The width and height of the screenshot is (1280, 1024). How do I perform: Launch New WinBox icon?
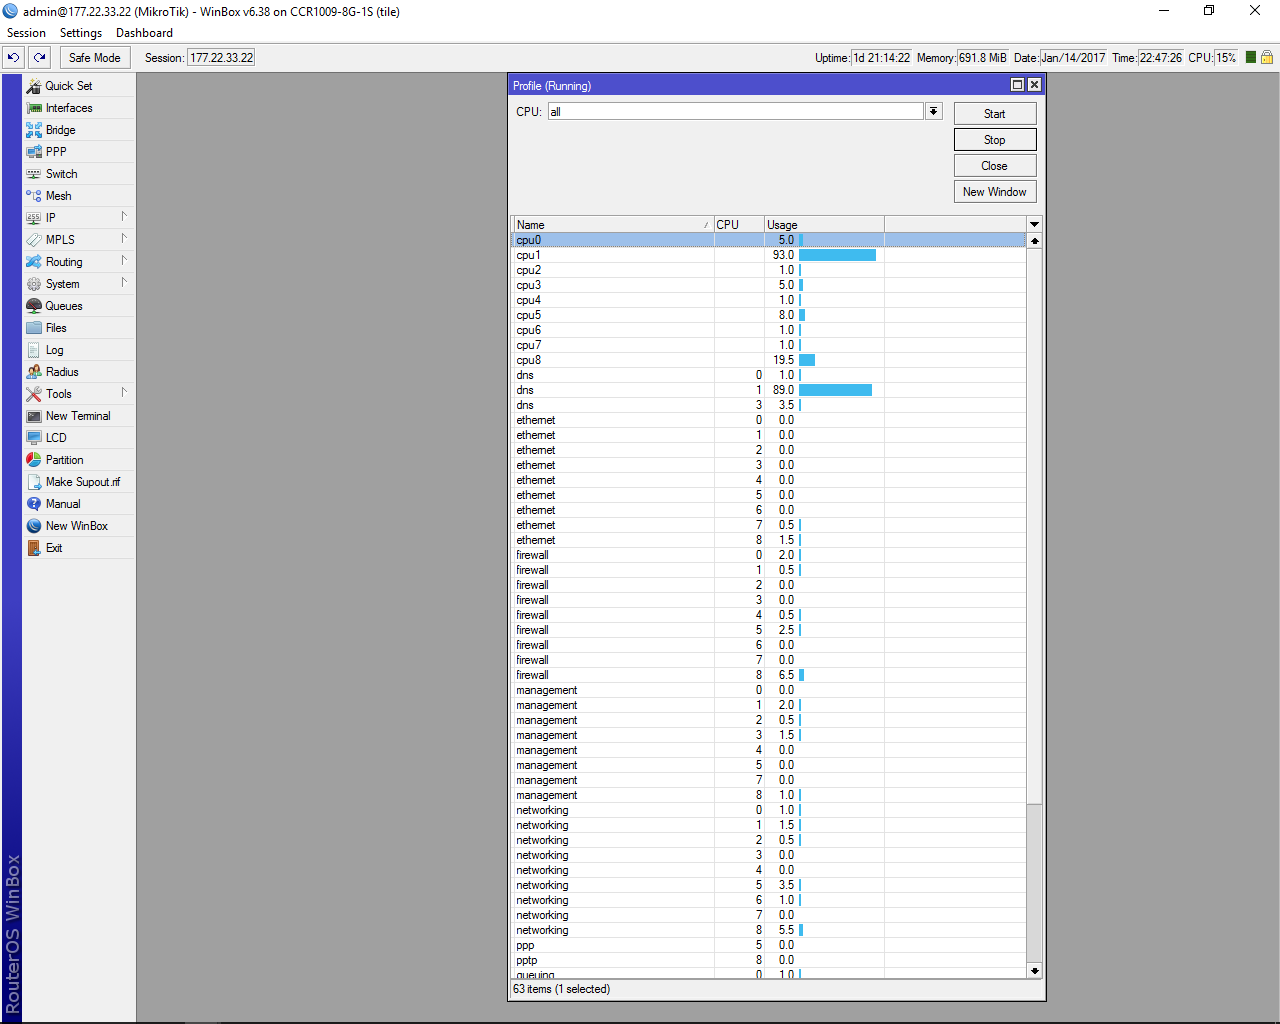(34, 526)
